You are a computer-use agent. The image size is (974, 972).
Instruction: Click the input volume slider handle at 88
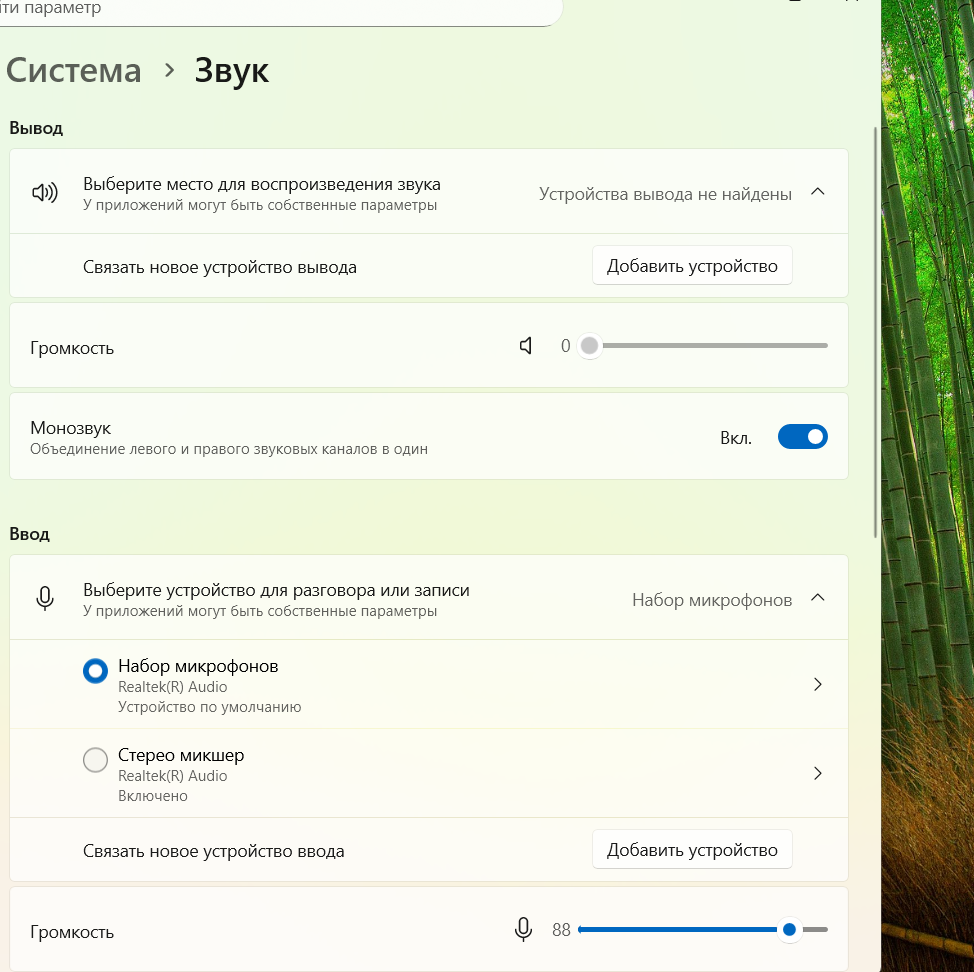click(790, 930)
